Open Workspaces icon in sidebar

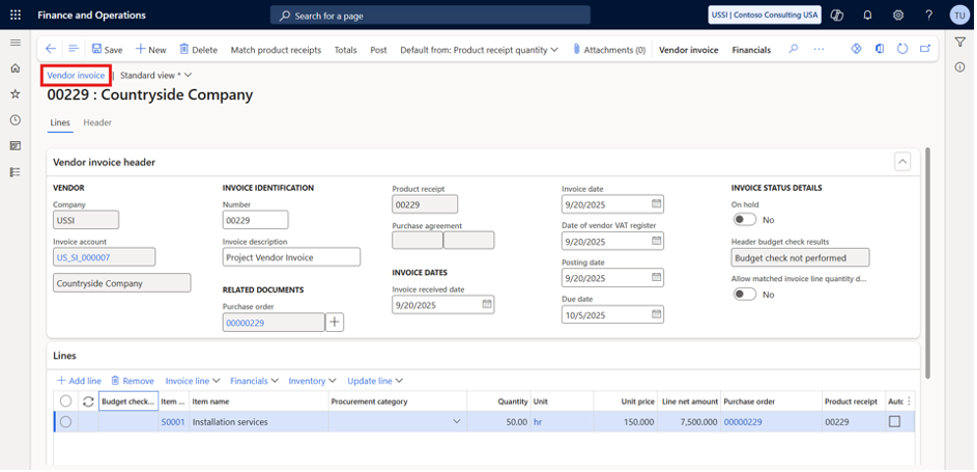pyautogui.click(x=16, y=146)
